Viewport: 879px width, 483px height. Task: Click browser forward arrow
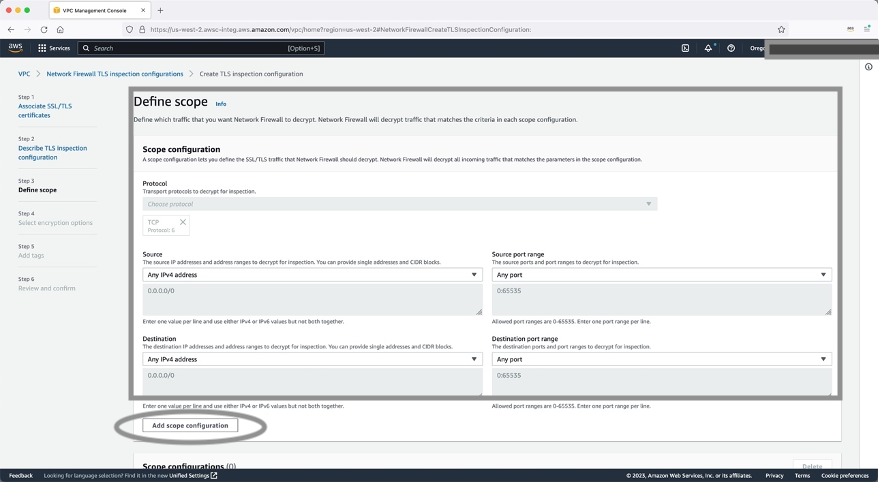point(27,30)
